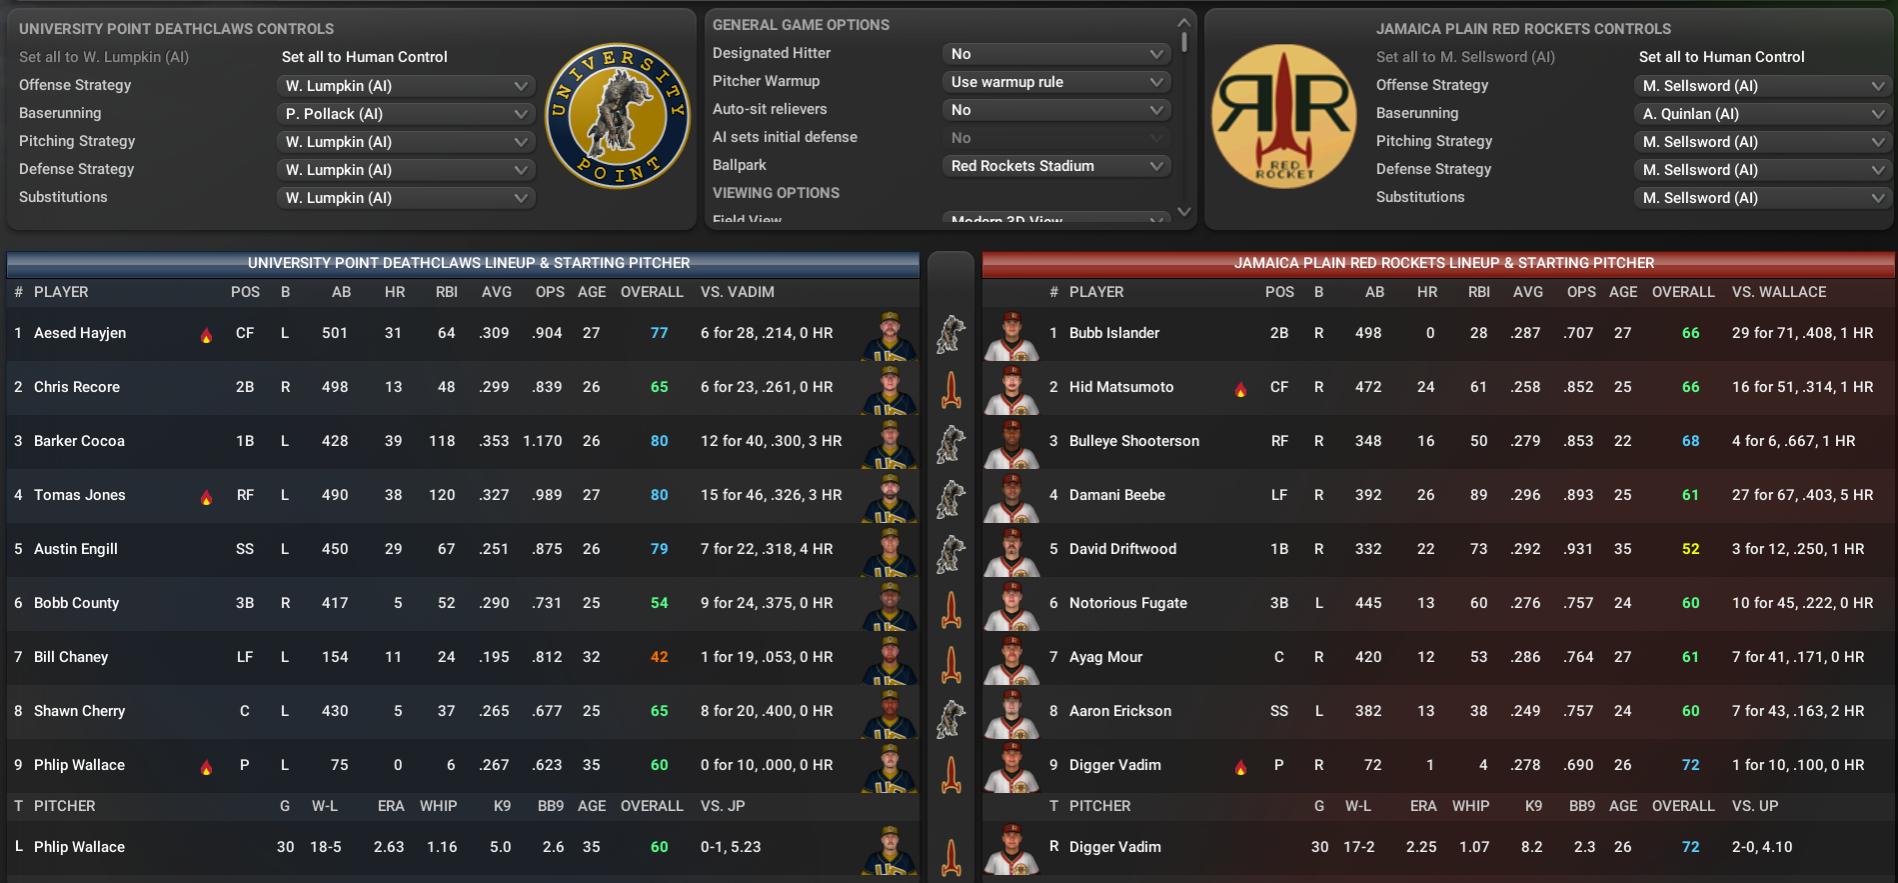1898x883 pixels.
Task: Click the University Point Deathclaws team logo
Action: [617, 116]
